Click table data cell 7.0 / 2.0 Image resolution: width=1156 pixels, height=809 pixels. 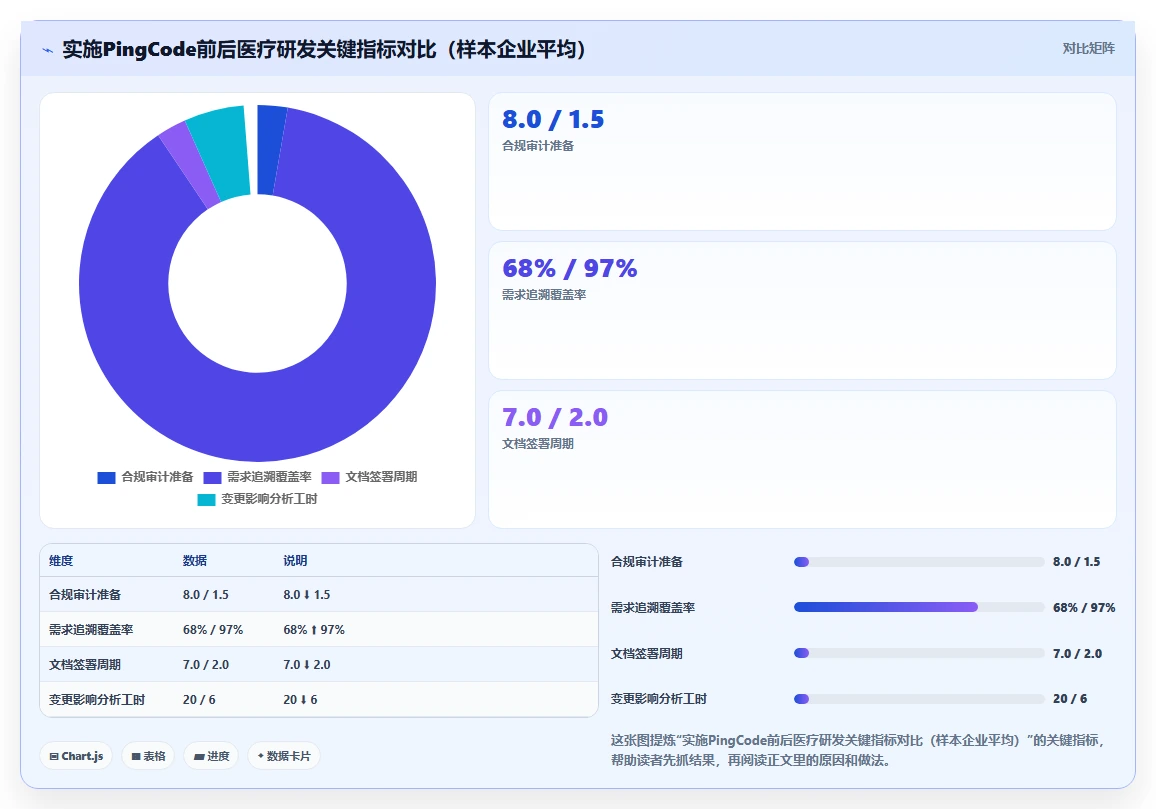tap(206, 664)
